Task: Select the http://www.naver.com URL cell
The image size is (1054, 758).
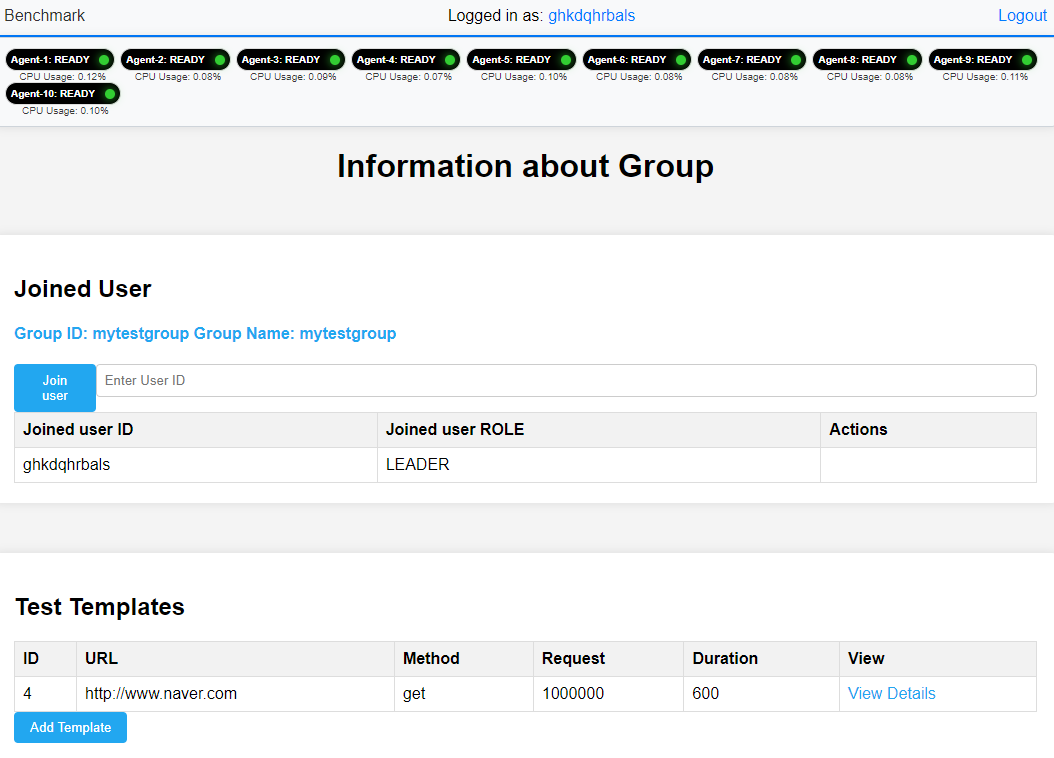Action: pyautogui.click(x=235, y=693)
